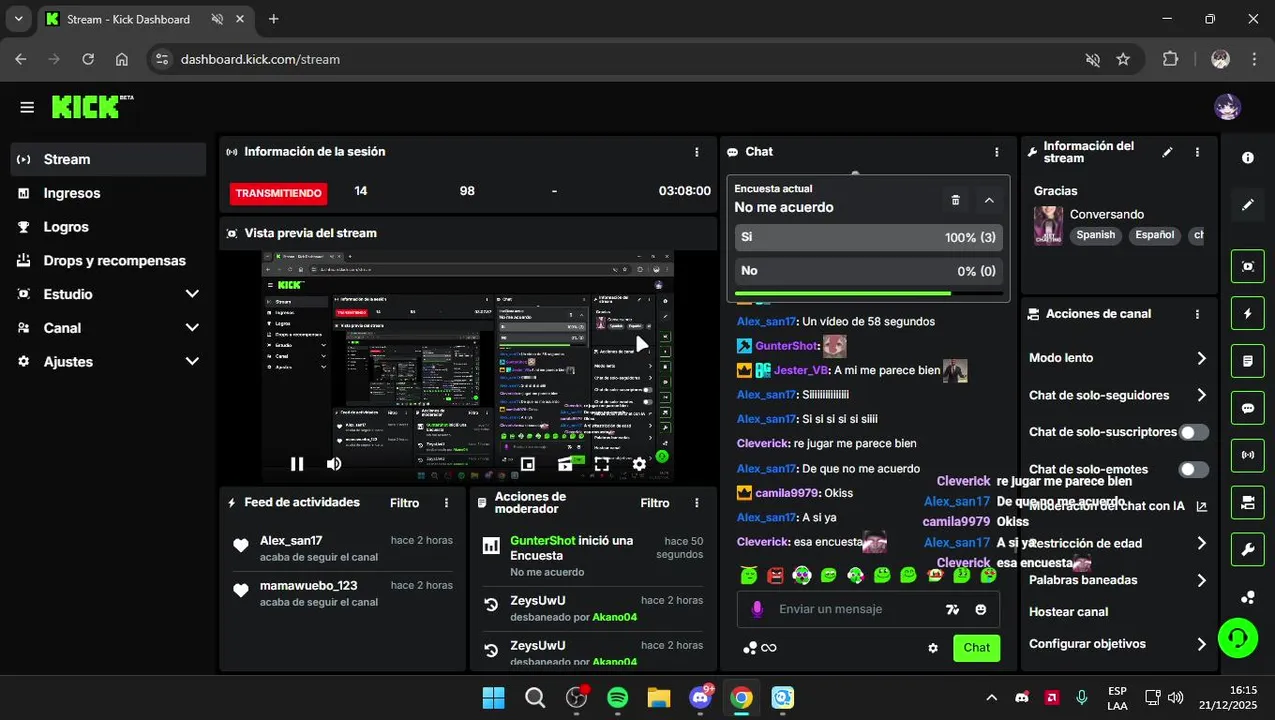Open the emoji picker in chat input
Image resolution: width=1275 pixels, height=720 pixels.
pyautogui.click(x=981, y=609)
